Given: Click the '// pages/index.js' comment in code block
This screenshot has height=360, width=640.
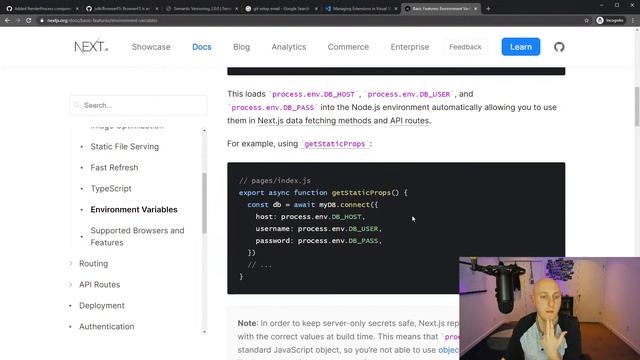Looking at the screenshot, I should pyautogui.click(x=275, y=180).
